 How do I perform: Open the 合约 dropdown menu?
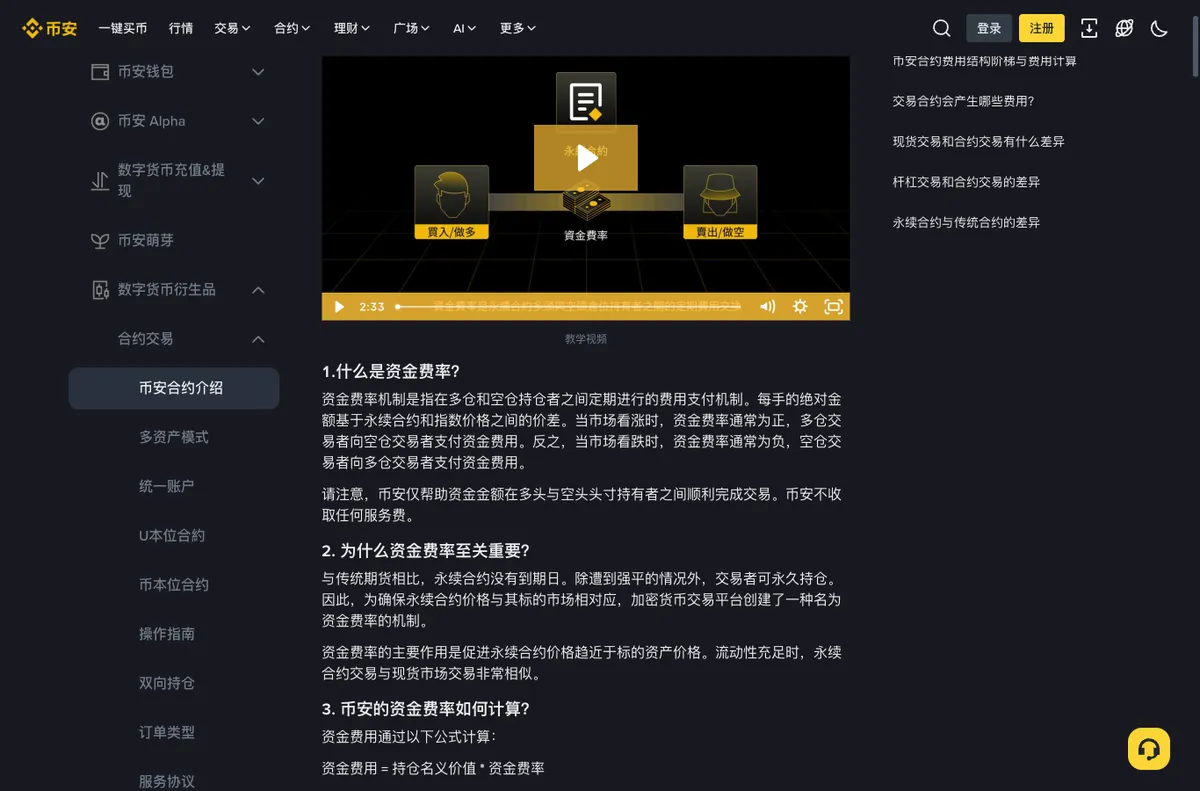(292, 28)
